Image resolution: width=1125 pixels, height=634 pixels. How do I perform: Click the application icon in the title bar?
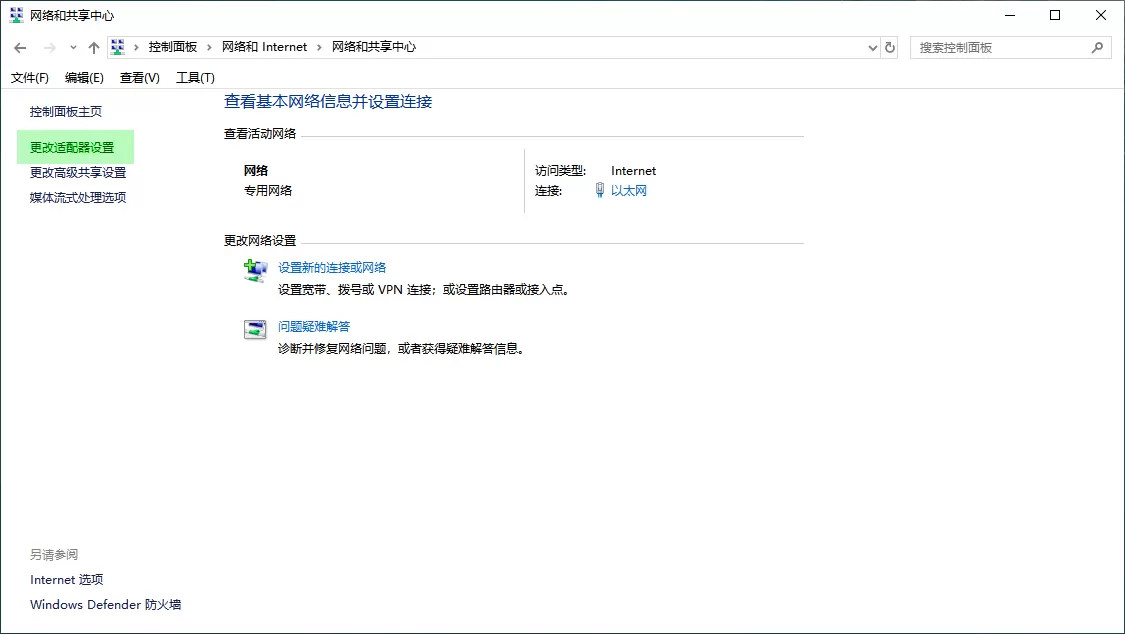click(x=14, y=14)
